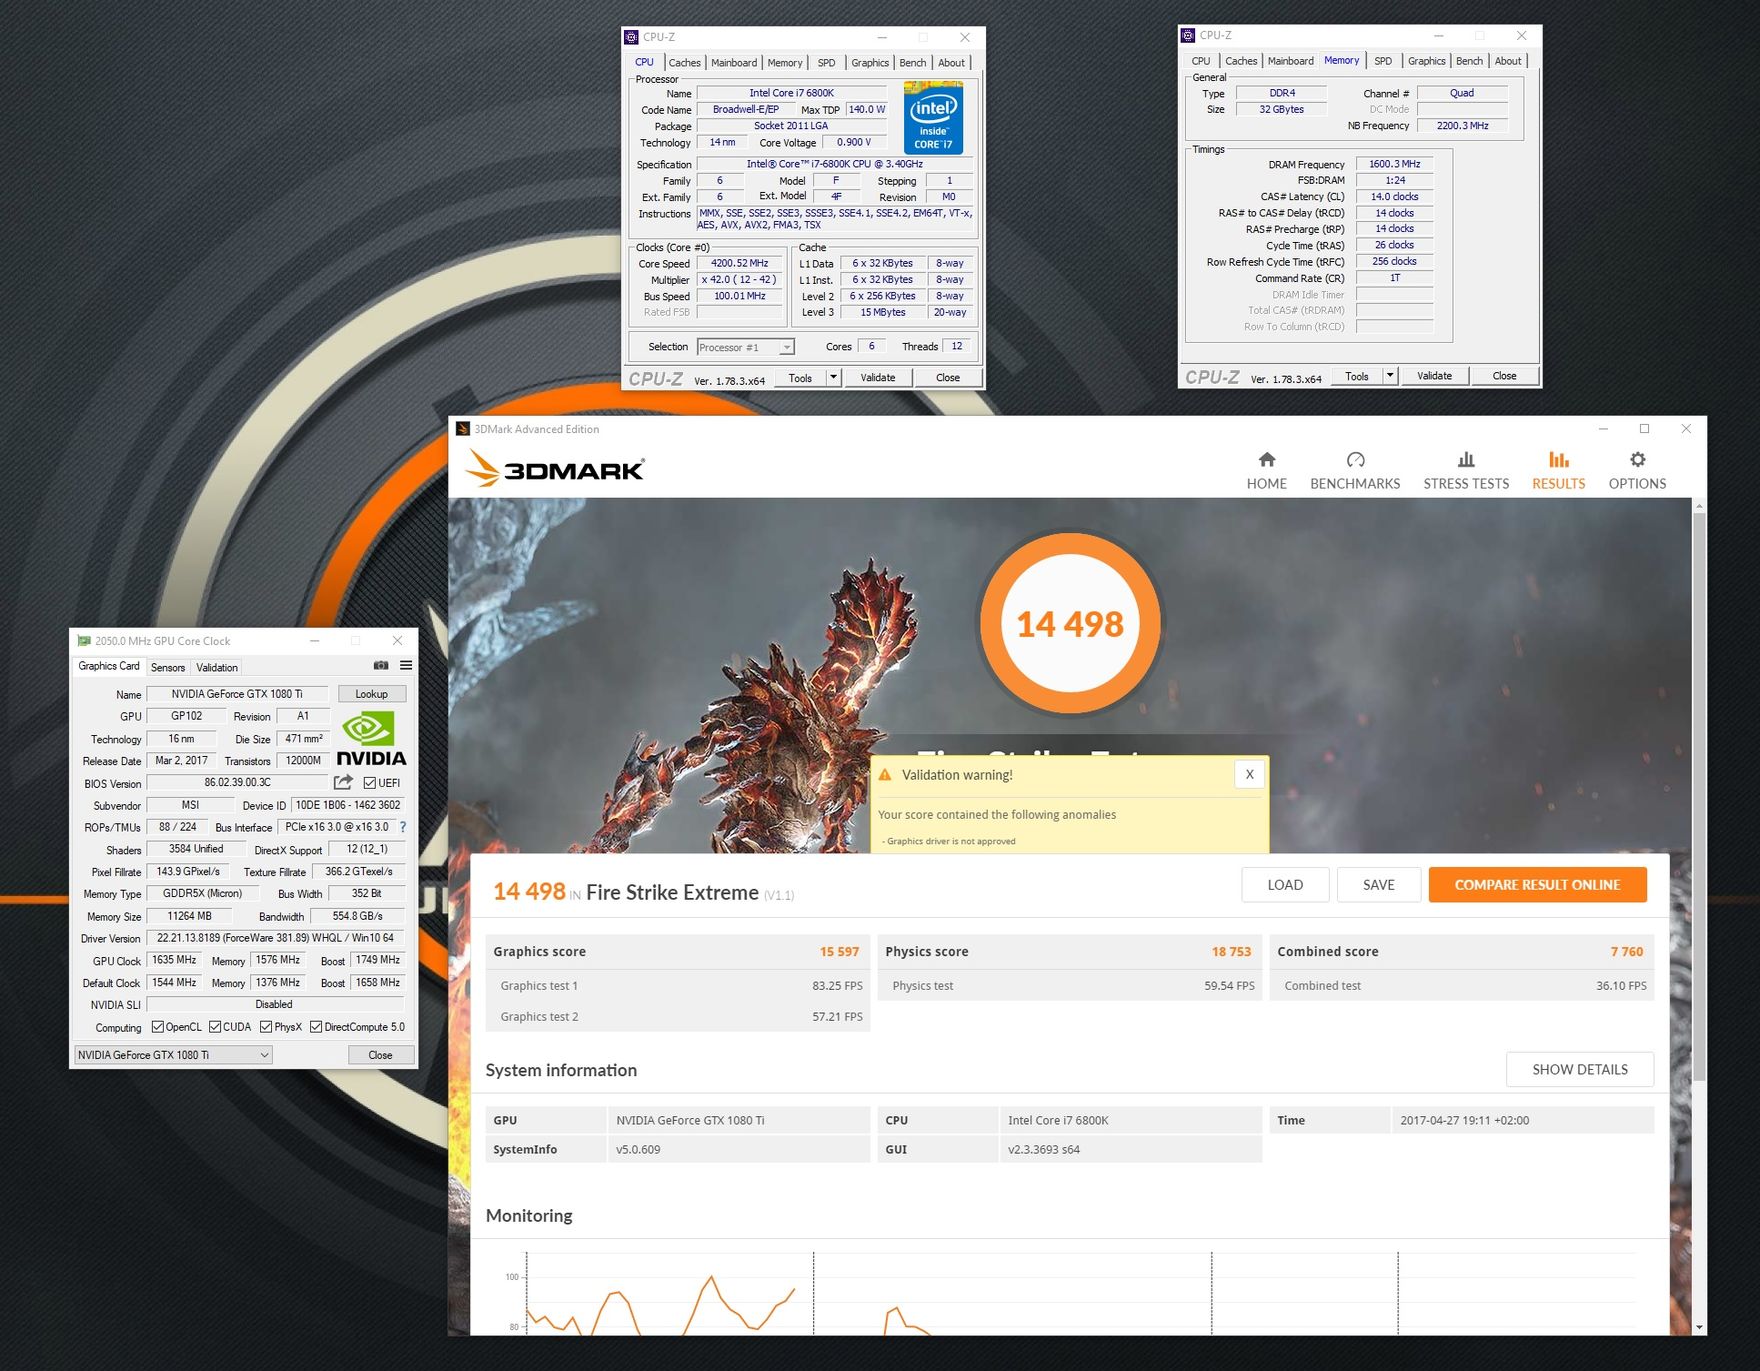Viewport: 1760px width, 1371px height.
Task: Click the CPU-Z app icon in the CPU window title bar
Action: [x=631, y=37]
